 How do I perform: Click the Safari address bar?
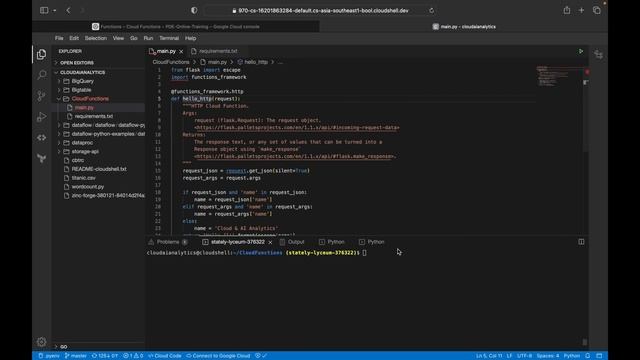(x=320, y=11)
